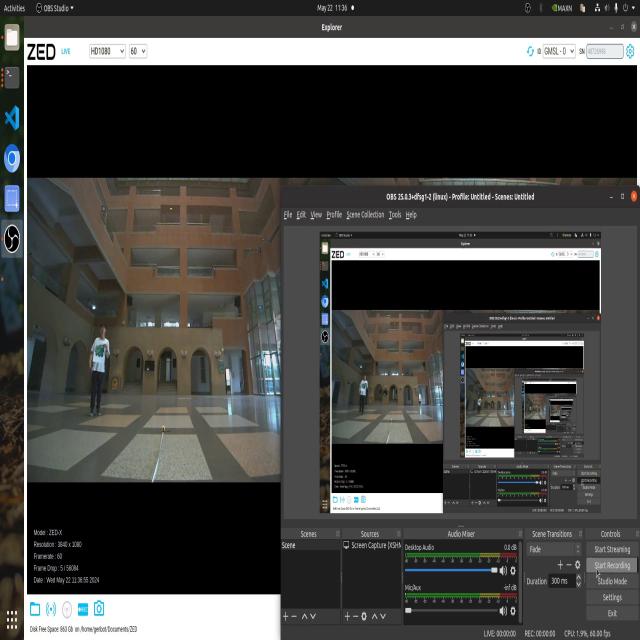
Task: Open the OBS View menu
Action: [316, 215]
